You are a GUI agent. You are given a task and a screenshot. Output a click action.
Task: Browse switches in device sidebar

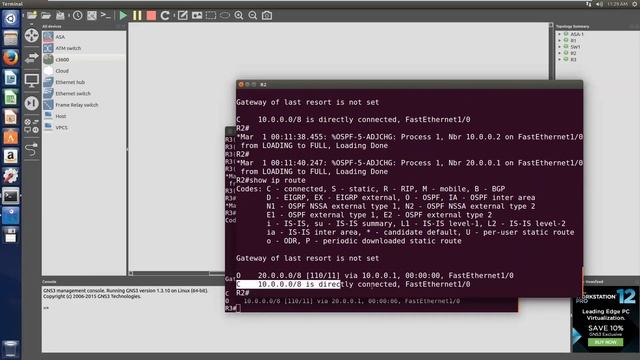coord(31,58)
